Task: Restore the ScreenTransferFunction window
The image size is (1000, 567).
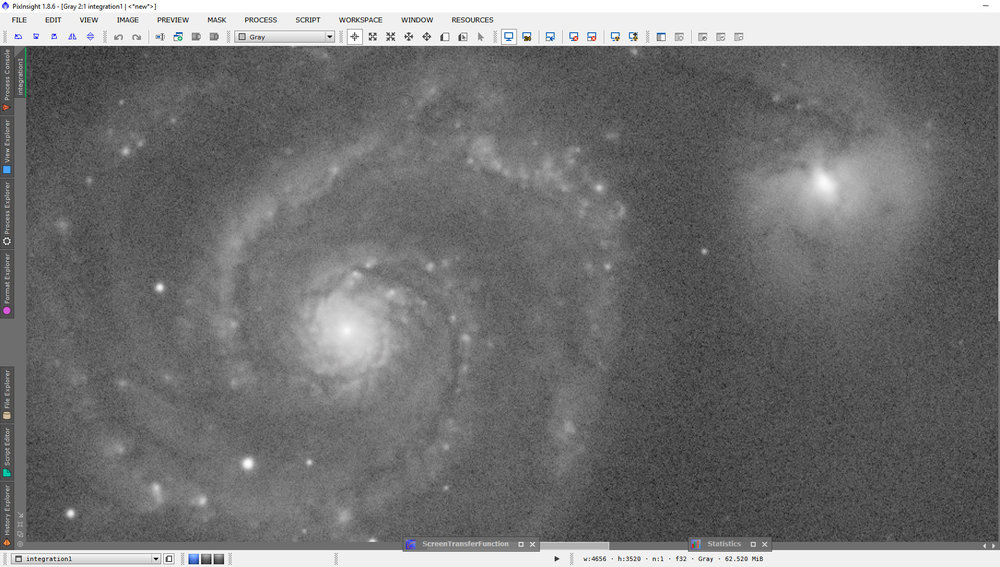Action: click(x=520, y=544)
